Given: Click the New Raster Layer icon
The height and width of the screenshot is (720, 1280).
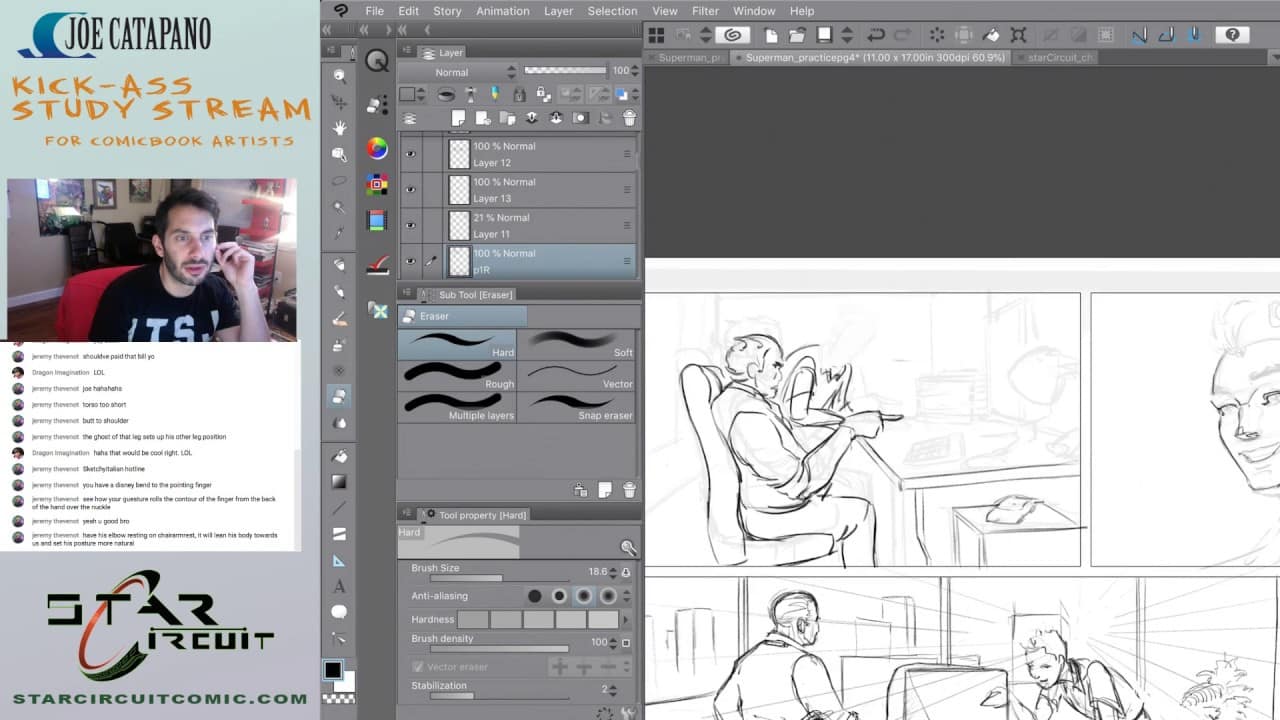Looking at the screenshot, I should pyautogui.click(x=458, y=118).
